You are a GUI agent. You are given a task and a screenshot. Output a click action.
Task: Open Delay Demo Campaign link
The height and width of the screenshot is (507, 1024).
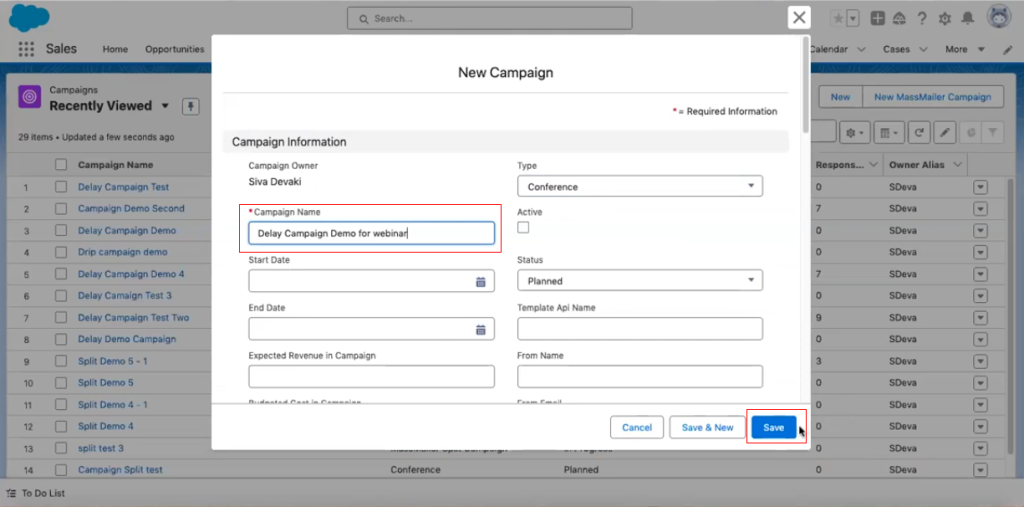127,339
